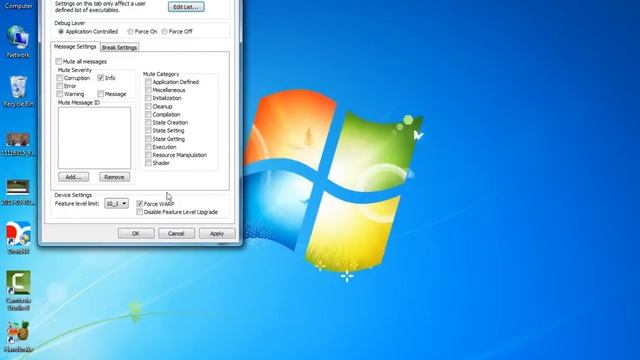Switch to the Break Settings tab
This screenshot has width=640, height=360.
[119, 47]
